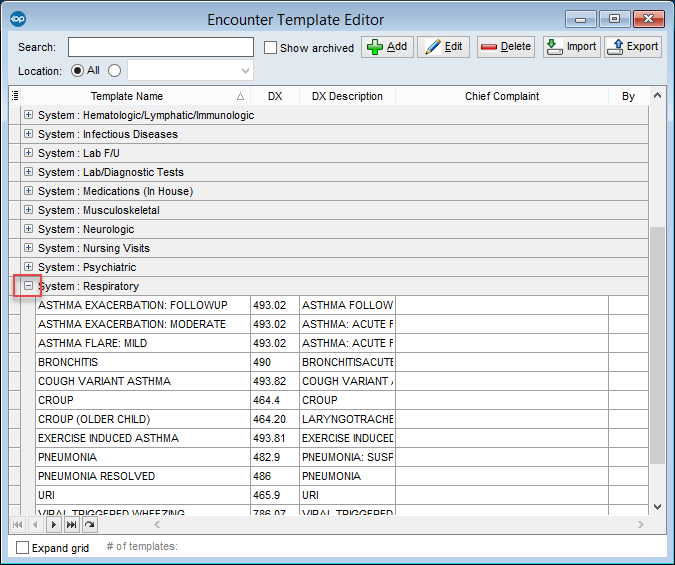The image size is (675, 565).
Task: Expand System : Lab F/U group
Action: (28, 152)
